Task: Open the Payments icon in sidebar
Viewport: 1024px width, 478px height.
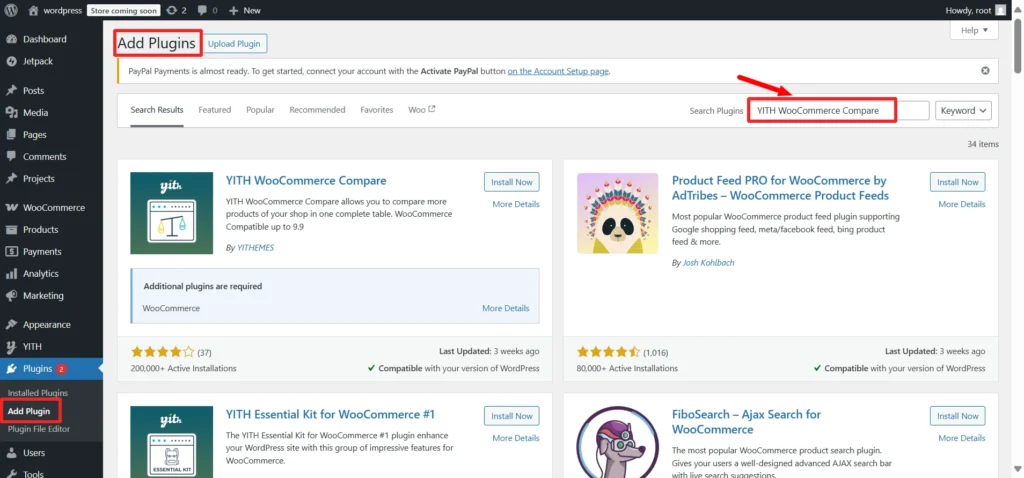Action: click(x=11, y=252)
